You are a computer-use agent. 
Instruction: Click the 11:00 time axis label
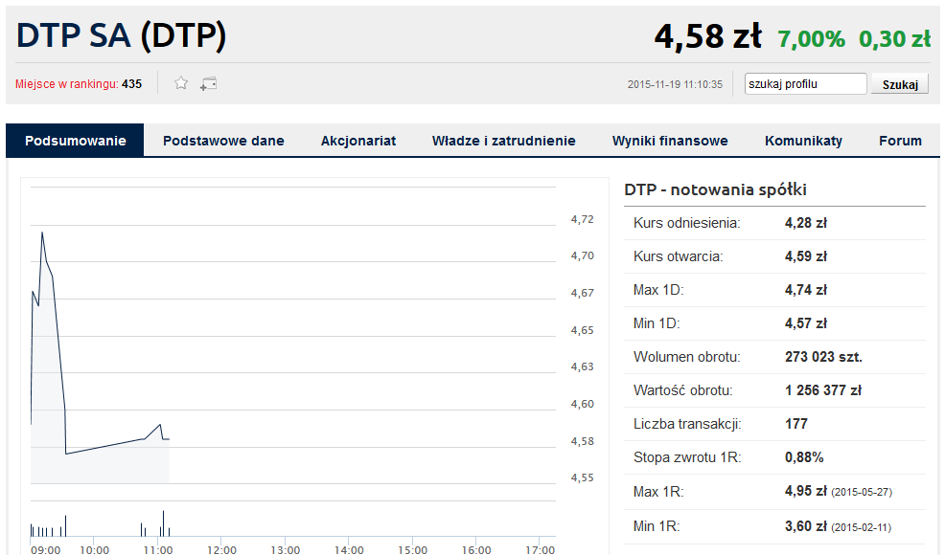pos(158,550)
